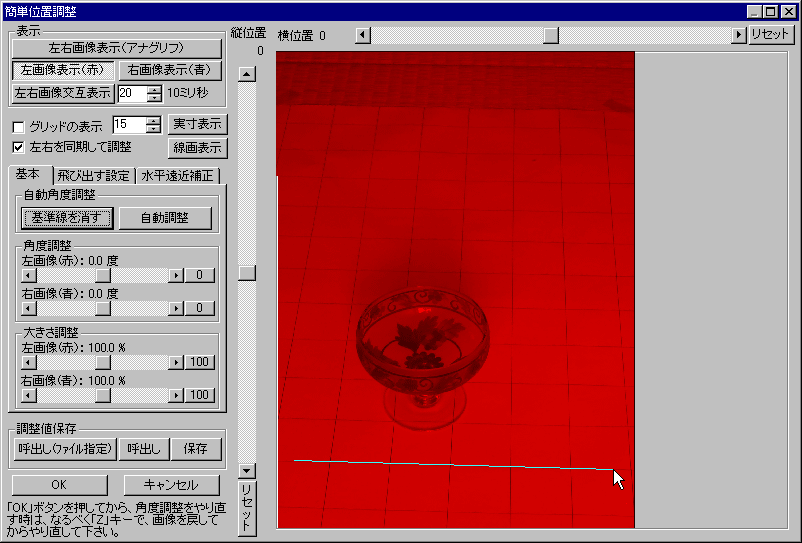Enable the グリッドの表示 checkbox
The height and width of the screenshot is (543, 802).
[18, 127]
